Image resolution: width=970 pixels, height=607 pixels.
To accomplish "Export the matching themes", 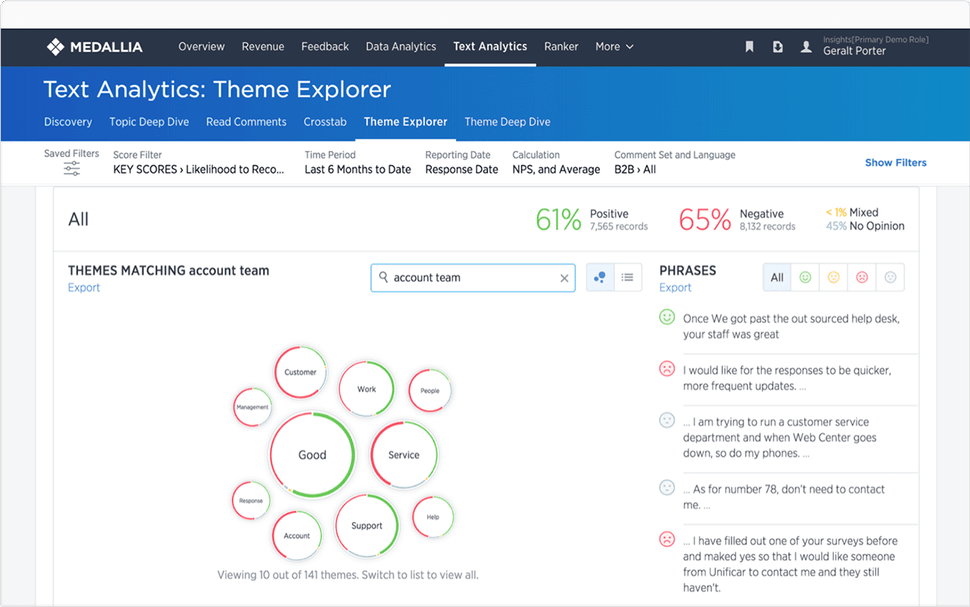I will click(x=84, y=288).
